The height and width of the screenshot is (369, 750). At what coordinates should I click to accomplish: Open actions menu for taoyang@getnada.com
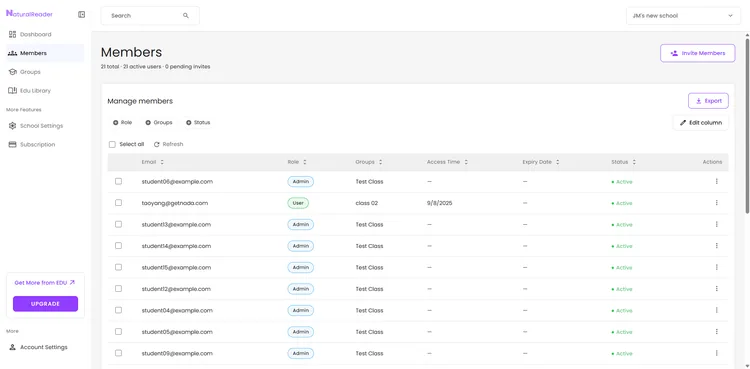[x=717, y=203]
